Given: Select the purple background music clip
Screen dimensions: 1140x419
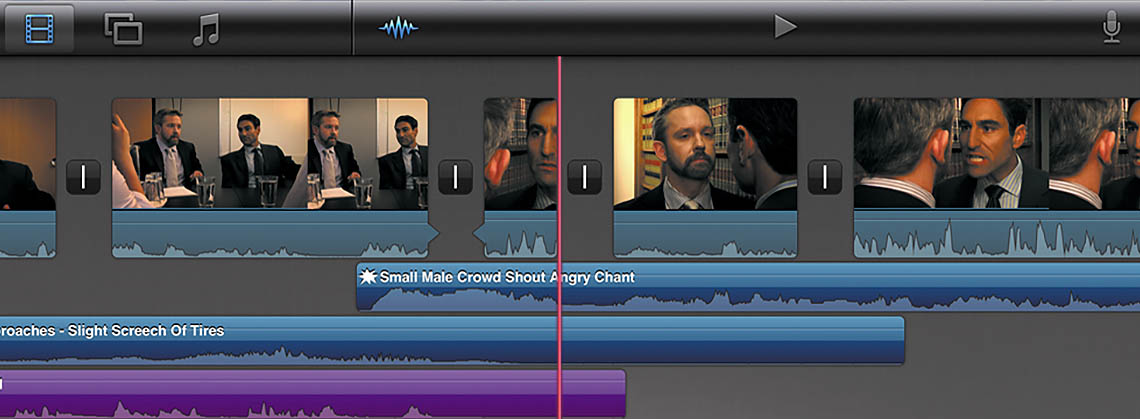Looking at the screenshot, I should (x=313, y=394).
